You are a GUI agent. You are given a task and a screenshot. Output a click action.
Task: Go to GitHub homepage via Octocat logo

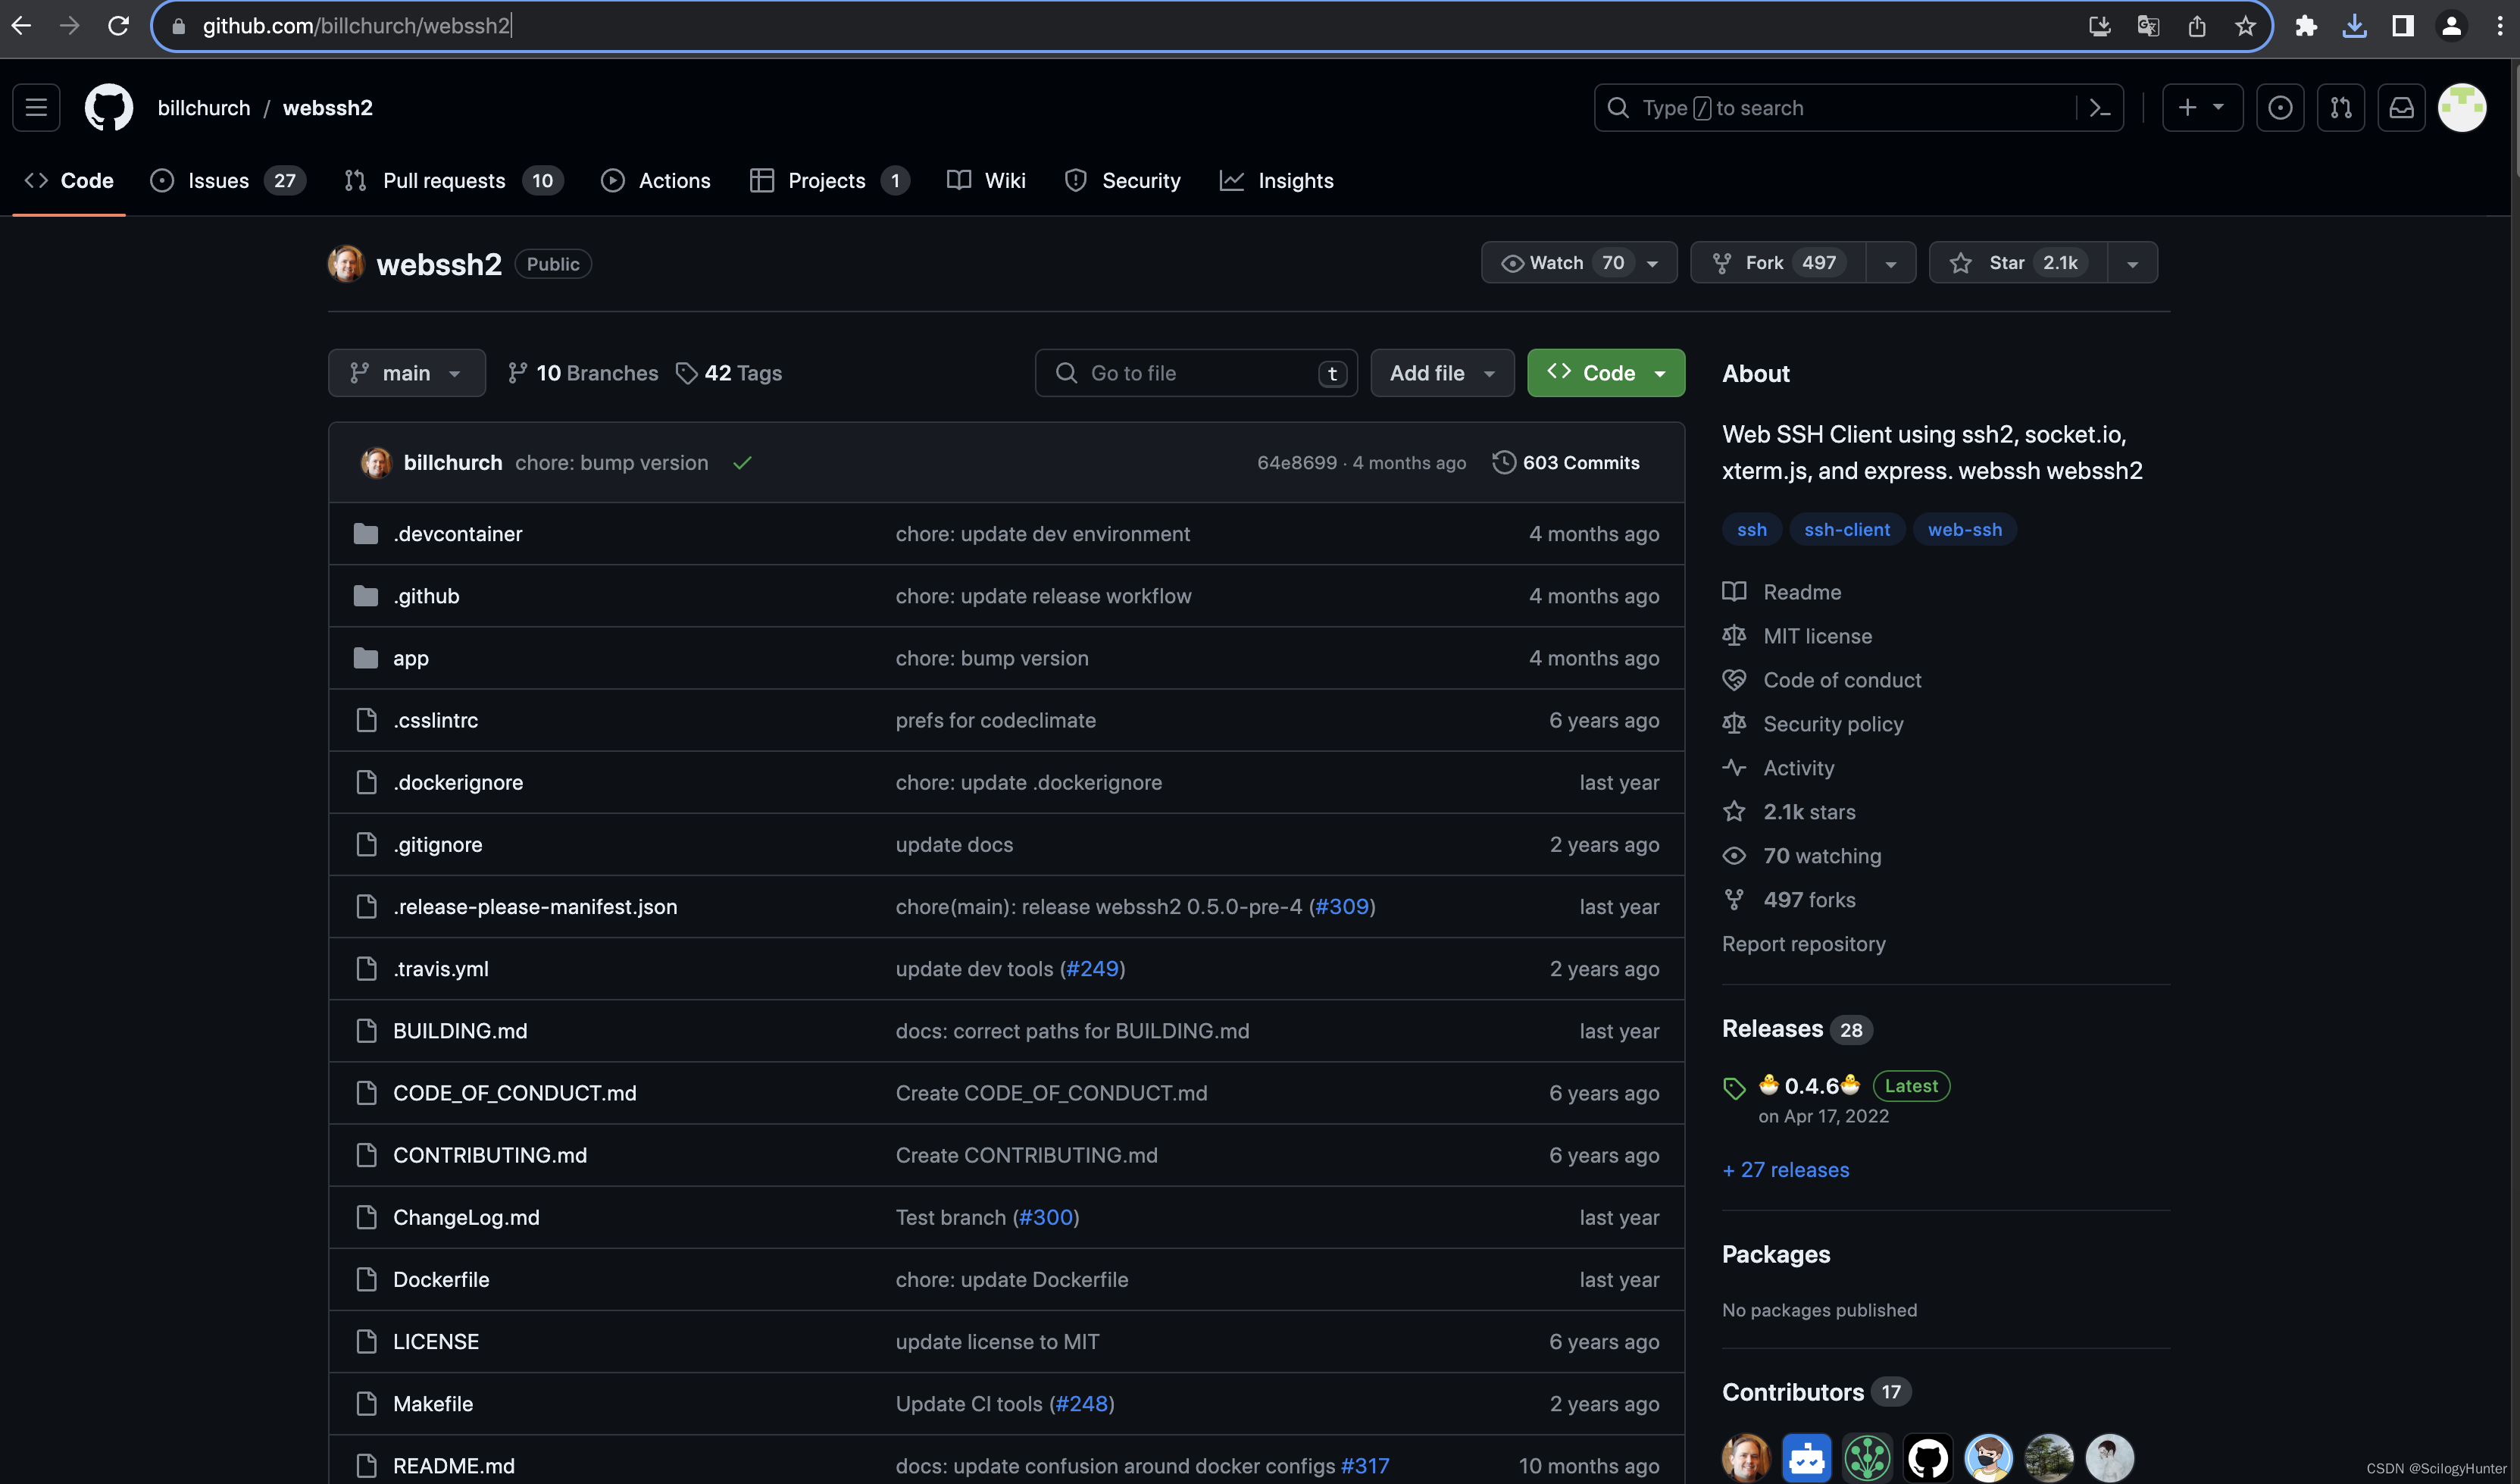(x=108, y=108)
